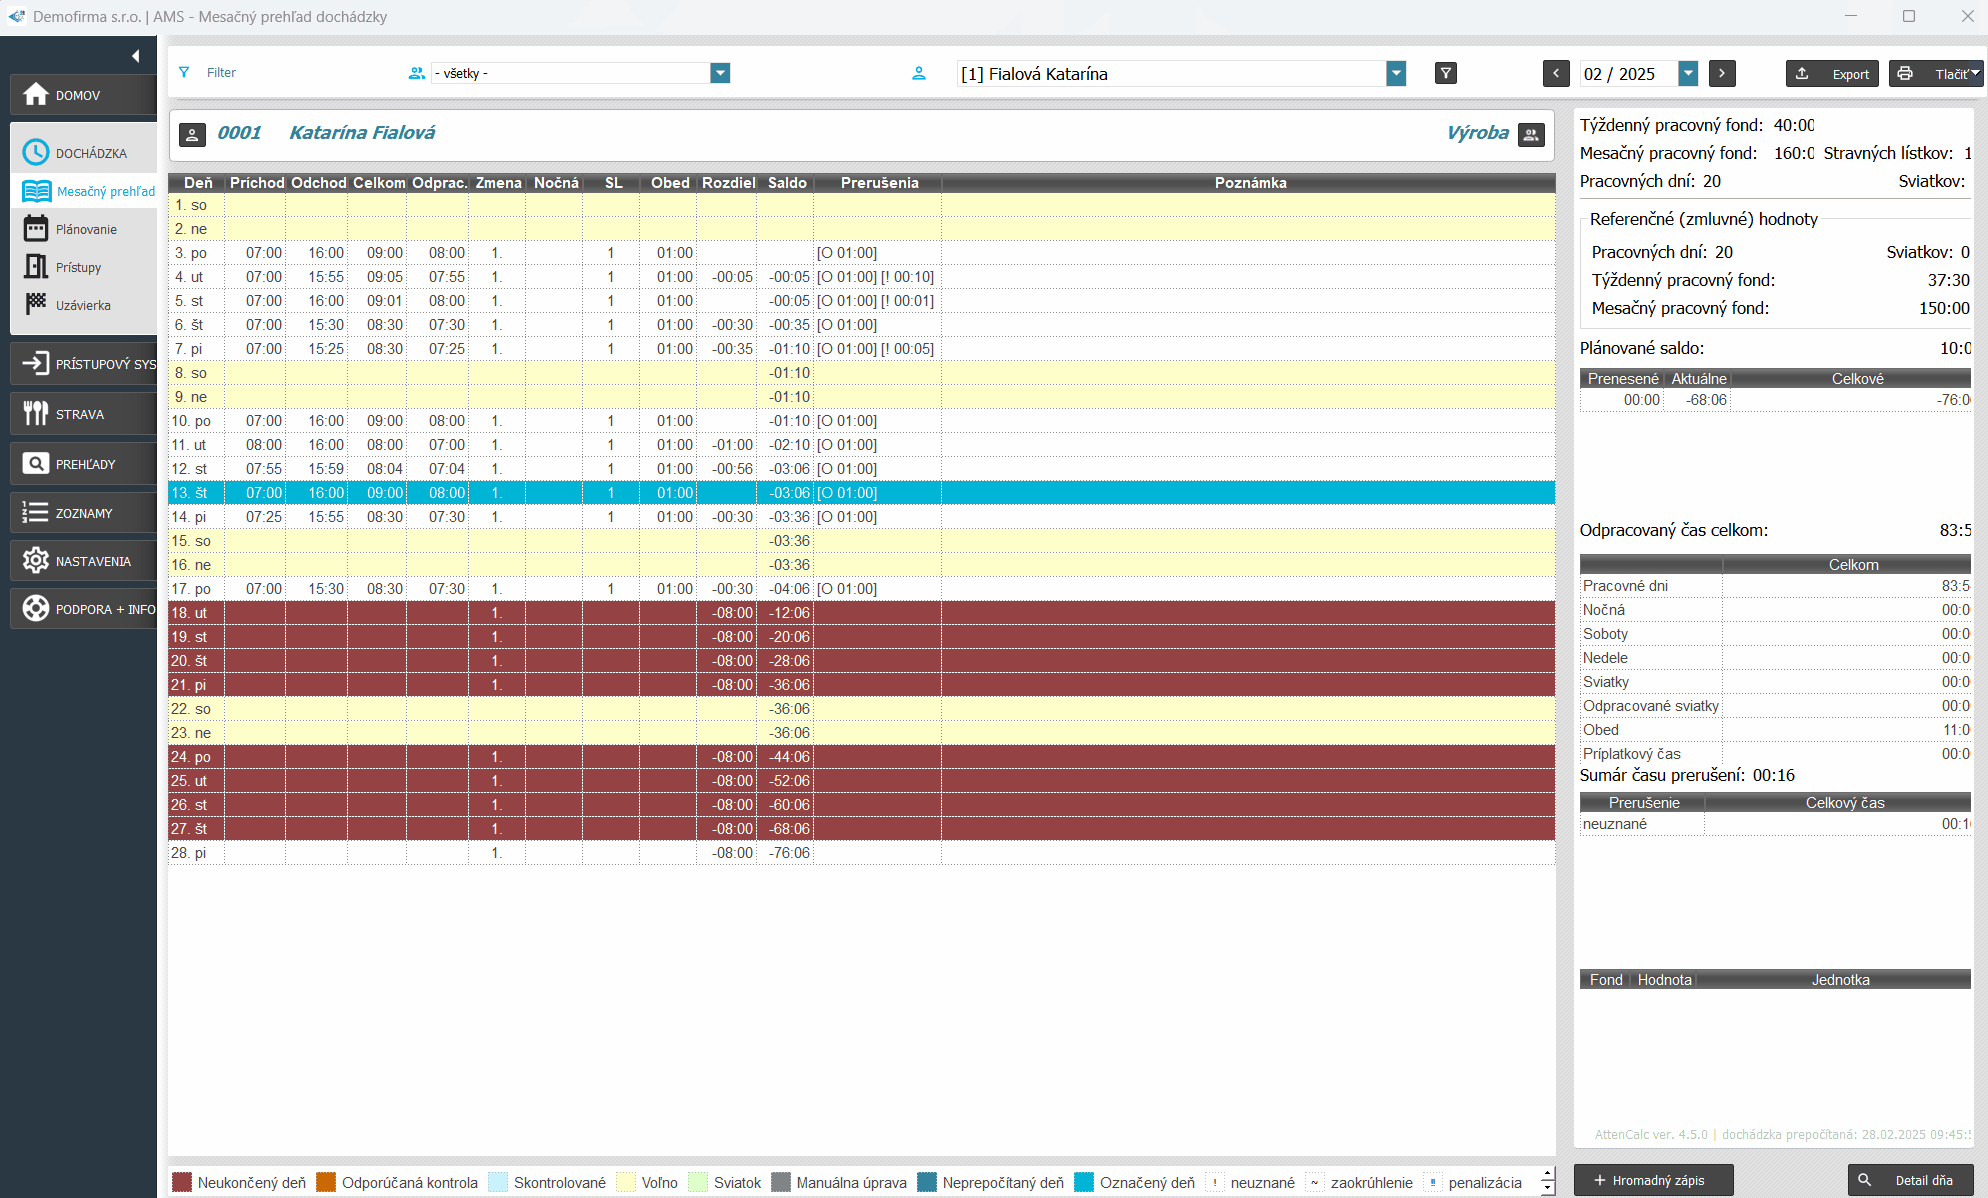Click the Domov home icon
The width and height of the screenshot is (1988, 1198).
click(x=36, y=95)
